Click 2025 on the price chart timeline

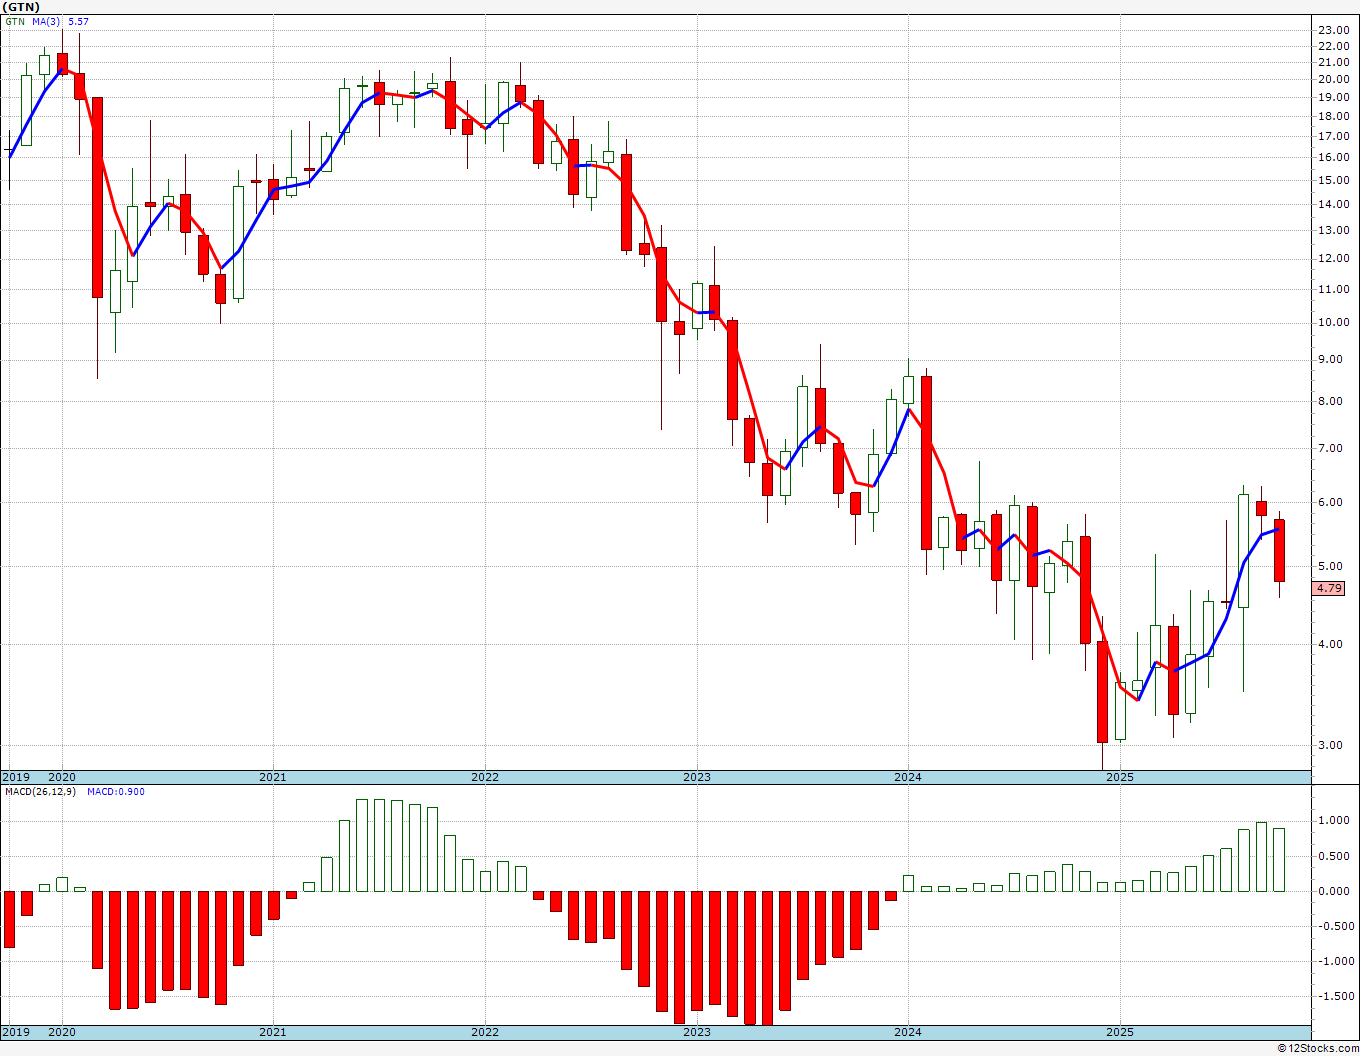pos(1120,777)
